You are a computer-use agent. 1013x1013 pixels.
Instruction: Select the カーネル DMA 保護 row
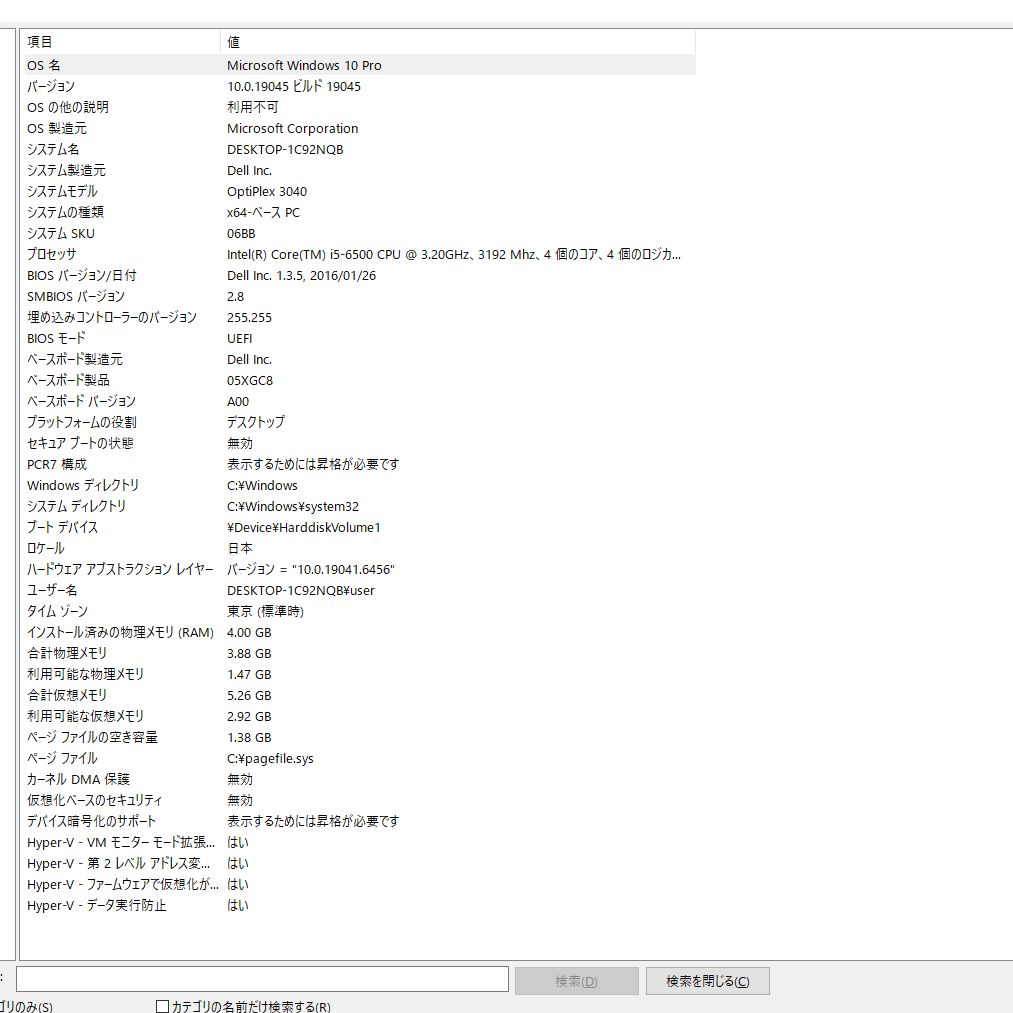point(120,779)
